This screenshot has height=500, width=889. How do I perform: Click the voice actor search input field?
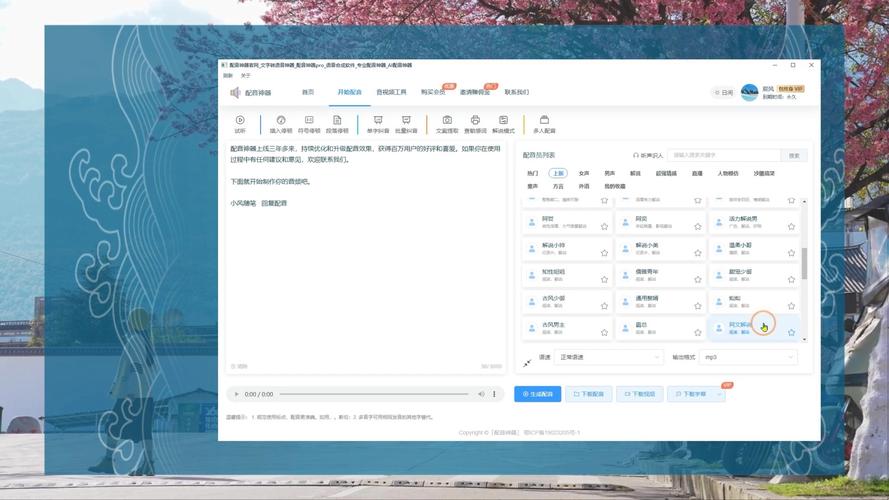click(x=724, y=155)
